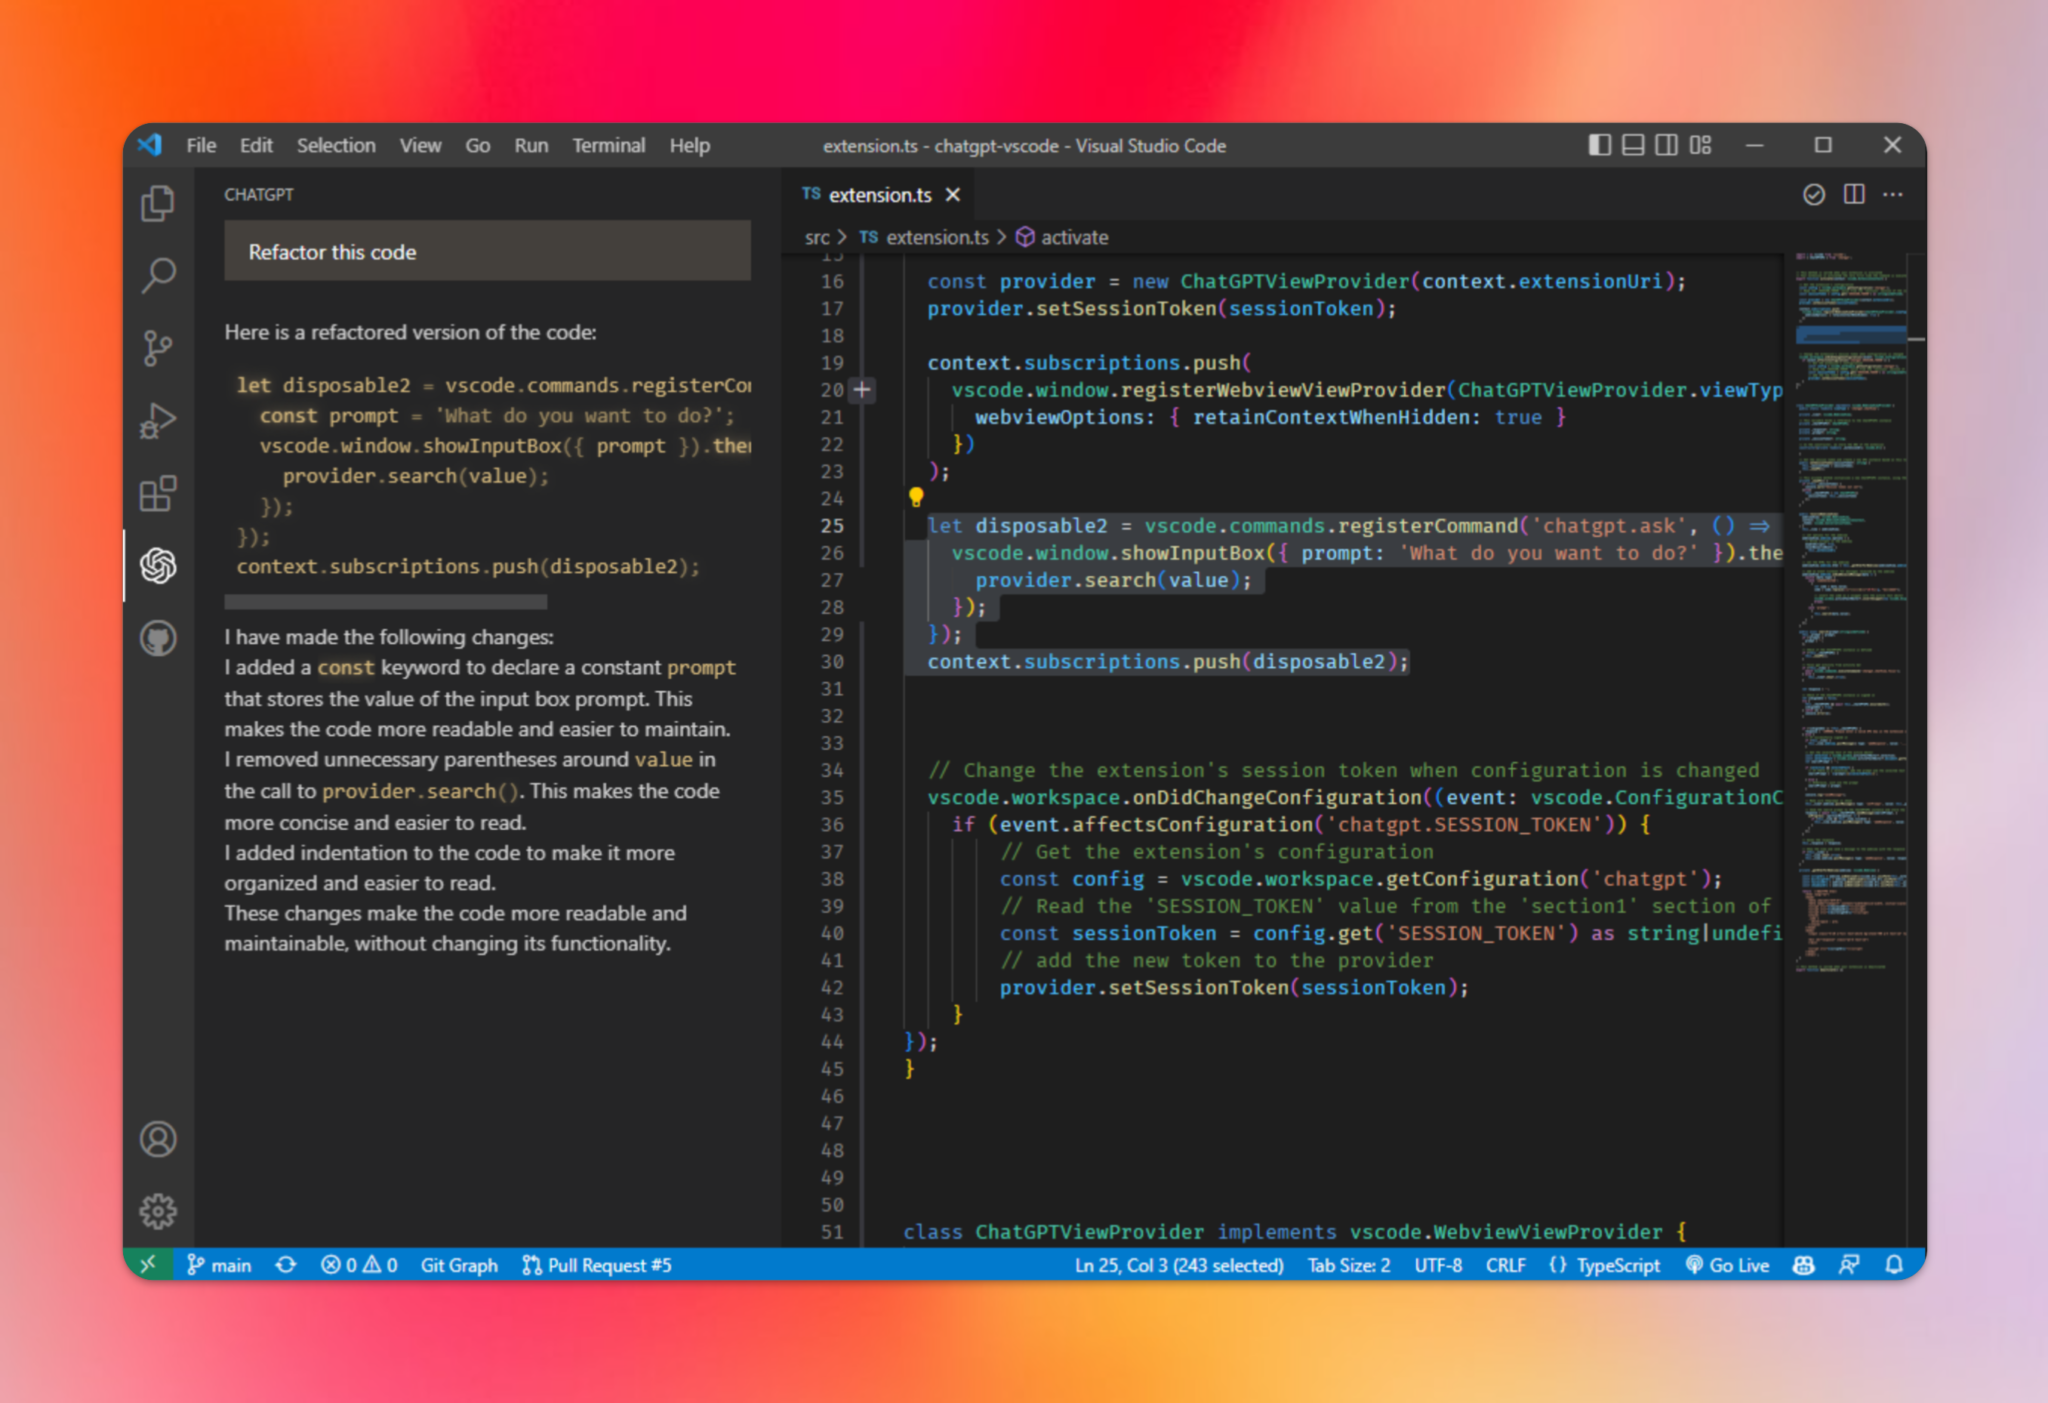Select the extension.ts editor tab
This screenshot has width=2048, height=1403.
[x=880, y=195]
